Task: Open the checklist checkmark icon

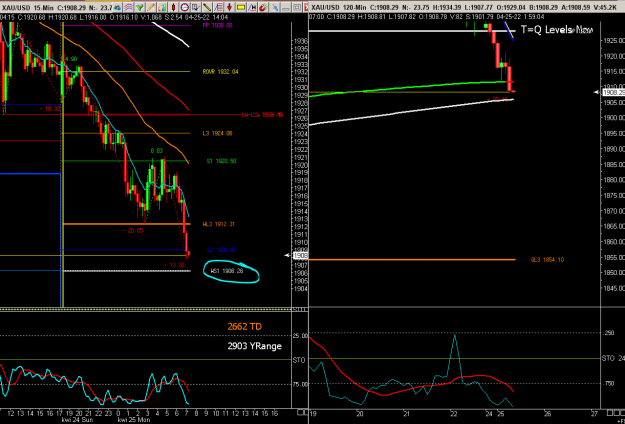Action: click(x=196, y=7)
